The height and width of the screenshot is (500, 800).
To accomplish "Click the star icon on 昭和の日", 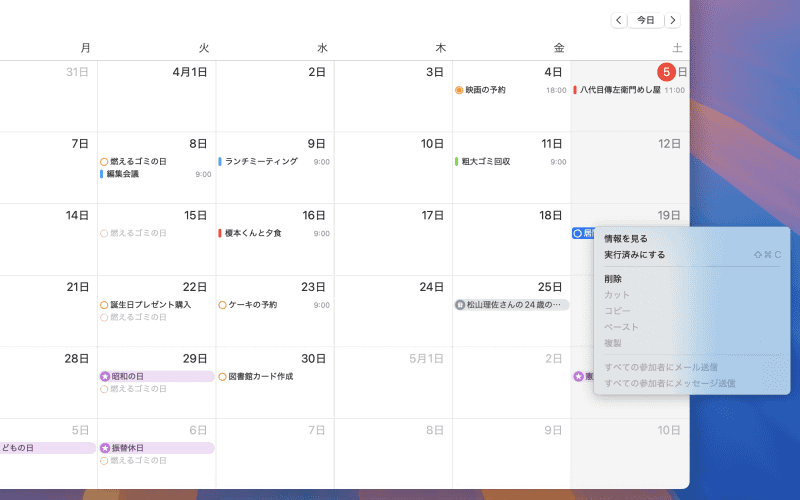I will (105, 377).
